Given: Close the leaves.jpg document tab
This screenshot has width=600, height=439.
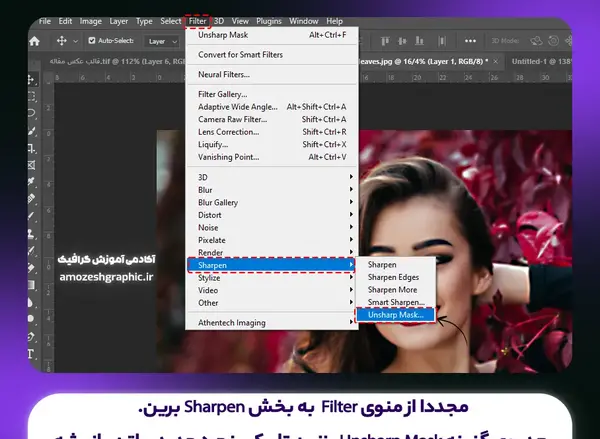Looking at the screenshot, I should coord(496,61).
